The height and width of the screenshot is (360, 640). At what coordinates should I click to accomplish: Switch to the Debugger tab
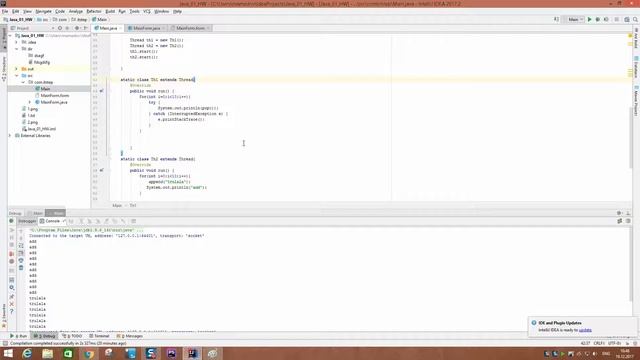27,221
